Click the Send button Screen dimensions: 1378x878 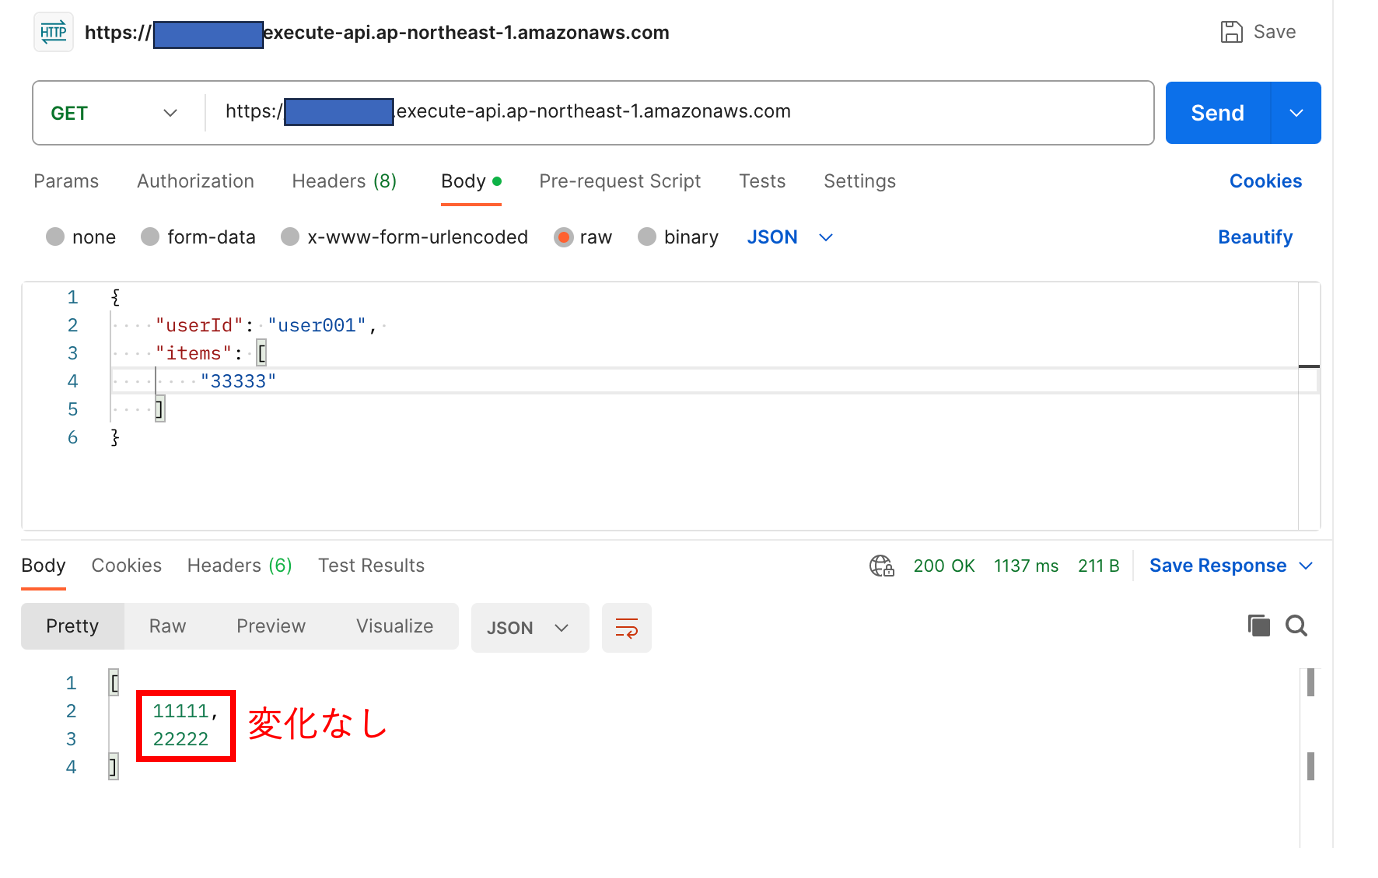1217,113
